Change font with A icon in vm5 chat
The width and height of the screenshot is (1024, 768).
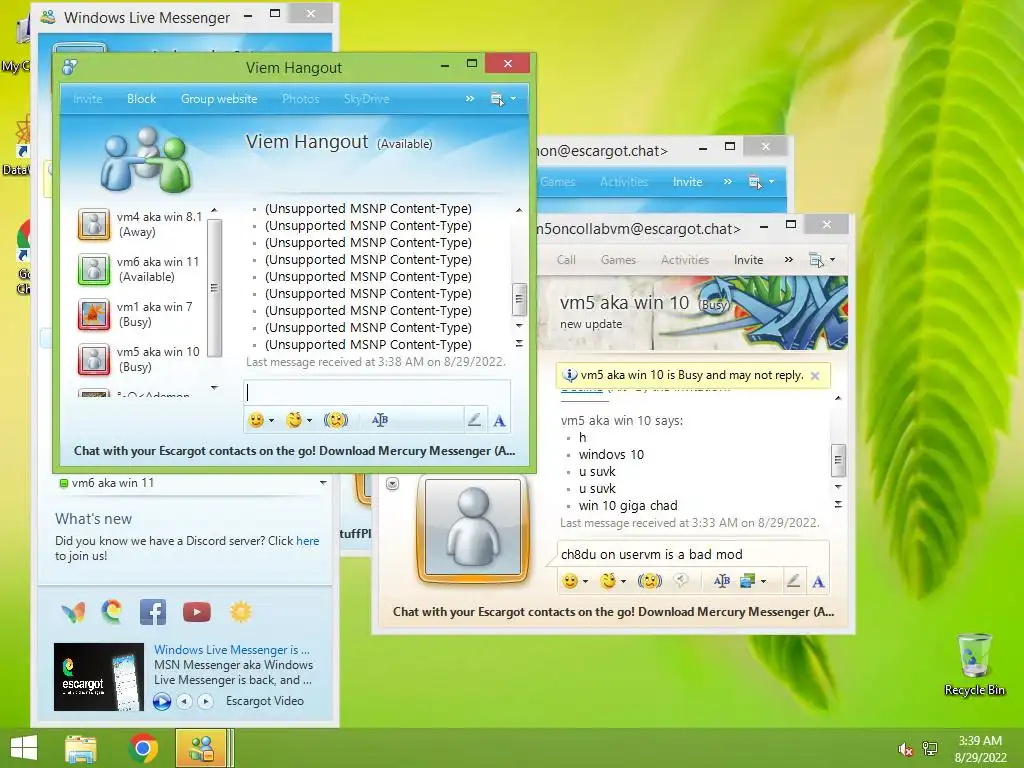[x=818, y=581]
